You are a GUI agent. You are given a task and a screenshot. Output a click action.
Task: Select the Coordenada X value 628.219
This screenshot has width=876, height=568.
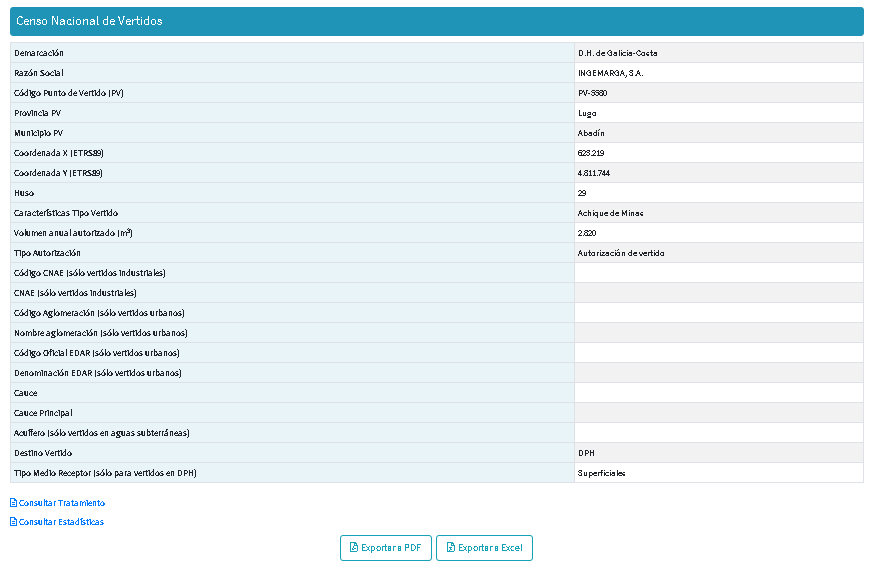point(591,153)
